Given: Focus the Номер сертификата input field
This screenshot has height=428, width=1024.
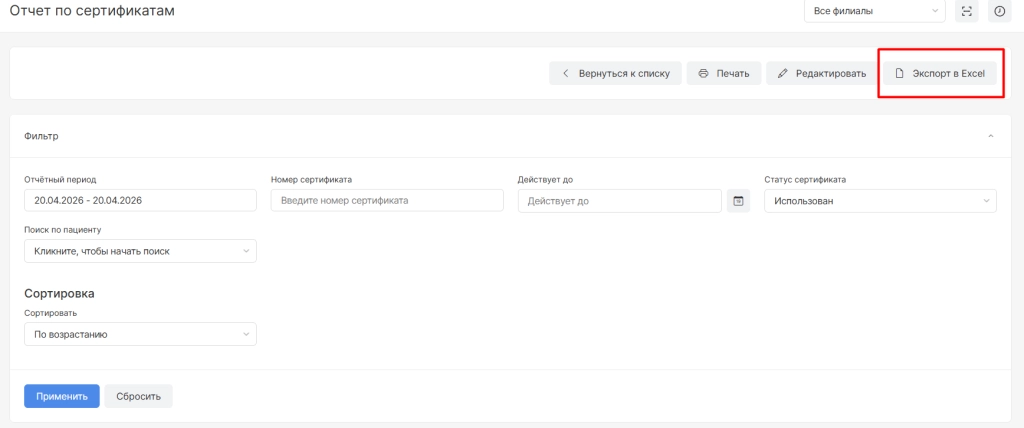Looking at the screenshot, I should pos(386,201).
